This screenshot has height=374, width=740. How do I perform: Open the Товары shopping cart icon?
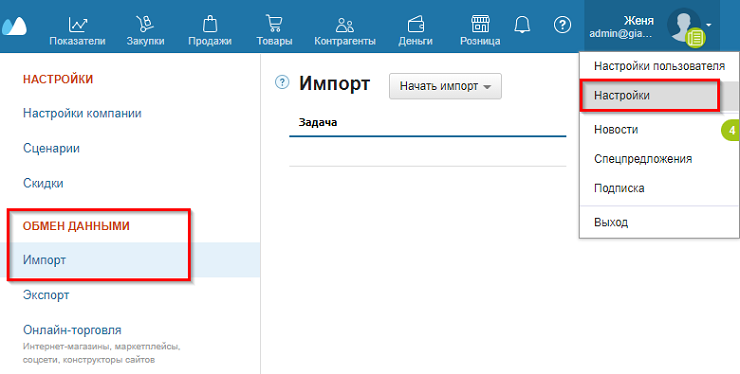click(274, 24)
